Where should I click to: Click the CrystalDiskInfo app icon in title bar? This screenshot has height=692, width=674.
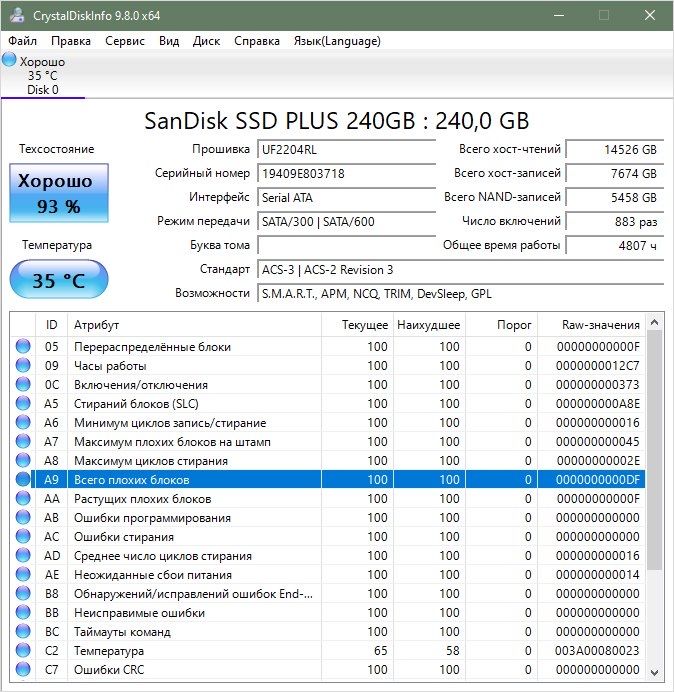tap(17, 15)
